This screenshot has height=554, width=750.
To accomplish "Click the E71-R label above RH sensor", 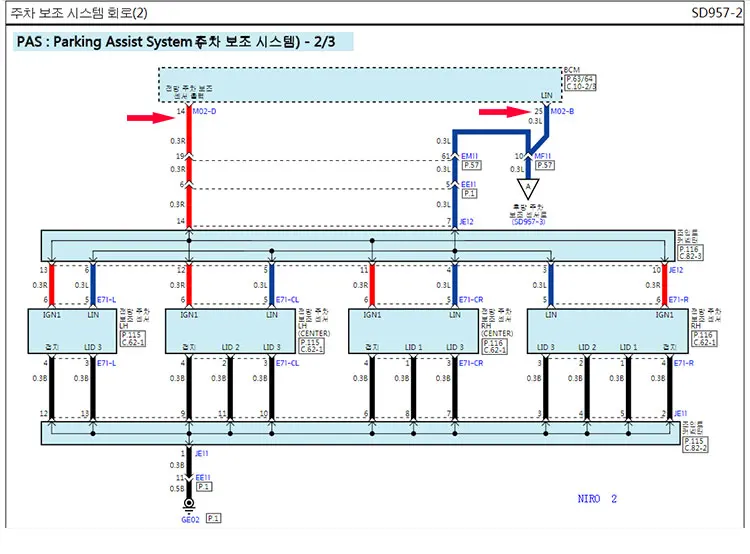I will 678,300.
